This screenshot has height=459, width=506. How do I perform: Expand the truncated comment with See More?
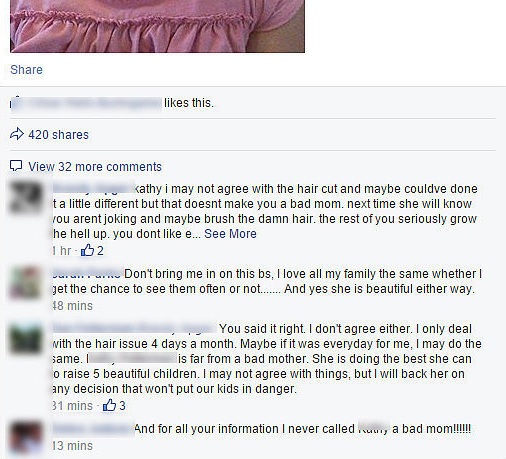coord(230,234)
